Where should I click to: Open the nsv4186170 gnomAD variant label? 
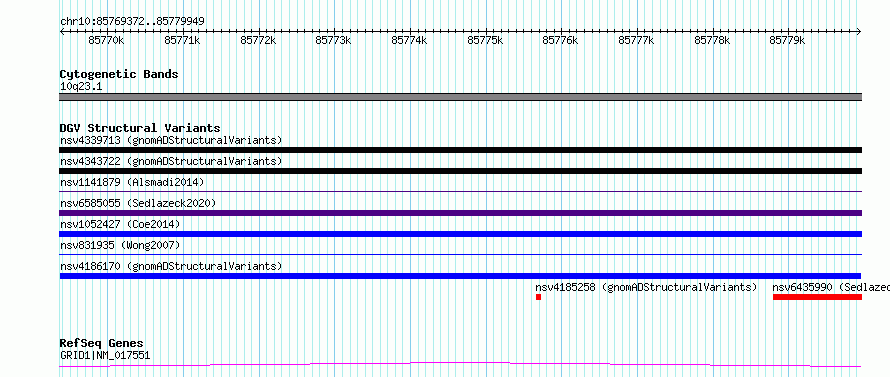pos(171,266)
